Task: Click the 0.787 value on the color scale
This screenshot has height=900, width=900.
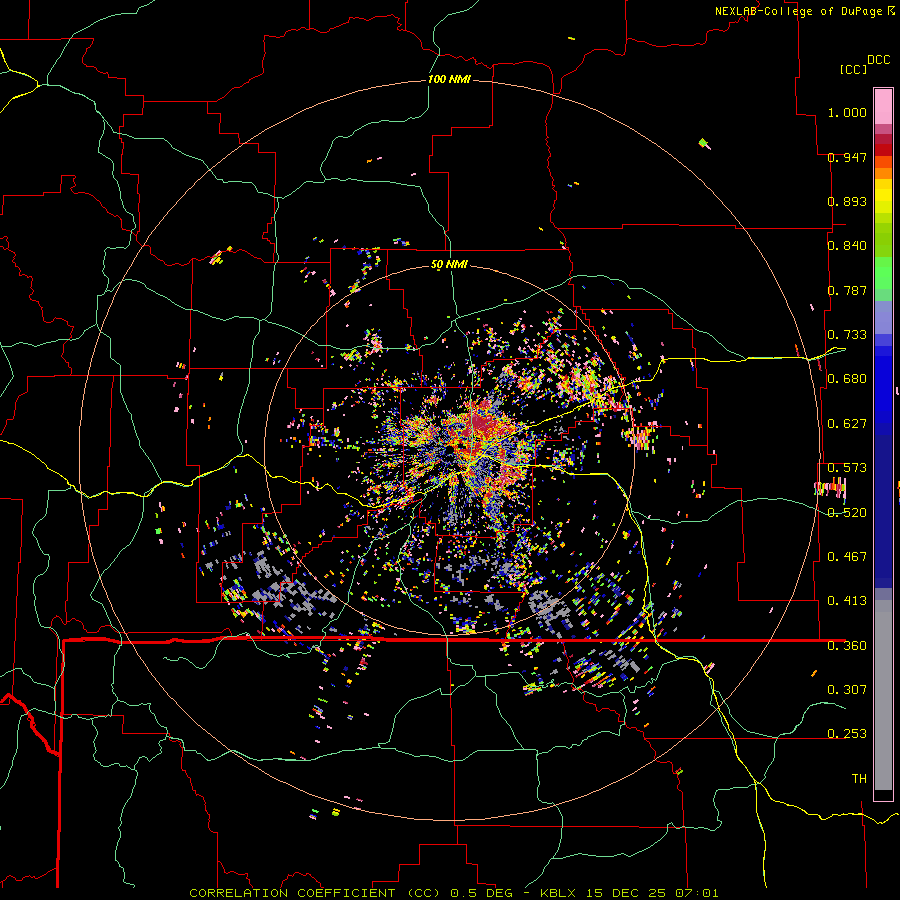Action: (x=847, y=290)
